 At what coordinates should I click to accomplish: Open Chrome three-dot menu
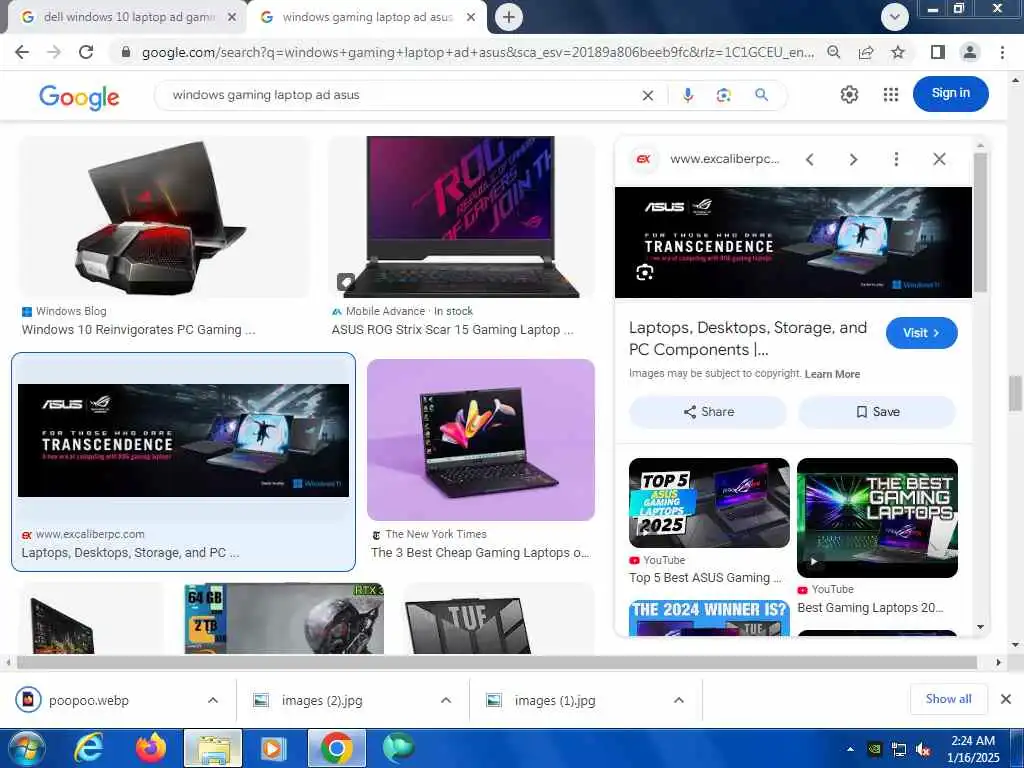pos(1002,52)
